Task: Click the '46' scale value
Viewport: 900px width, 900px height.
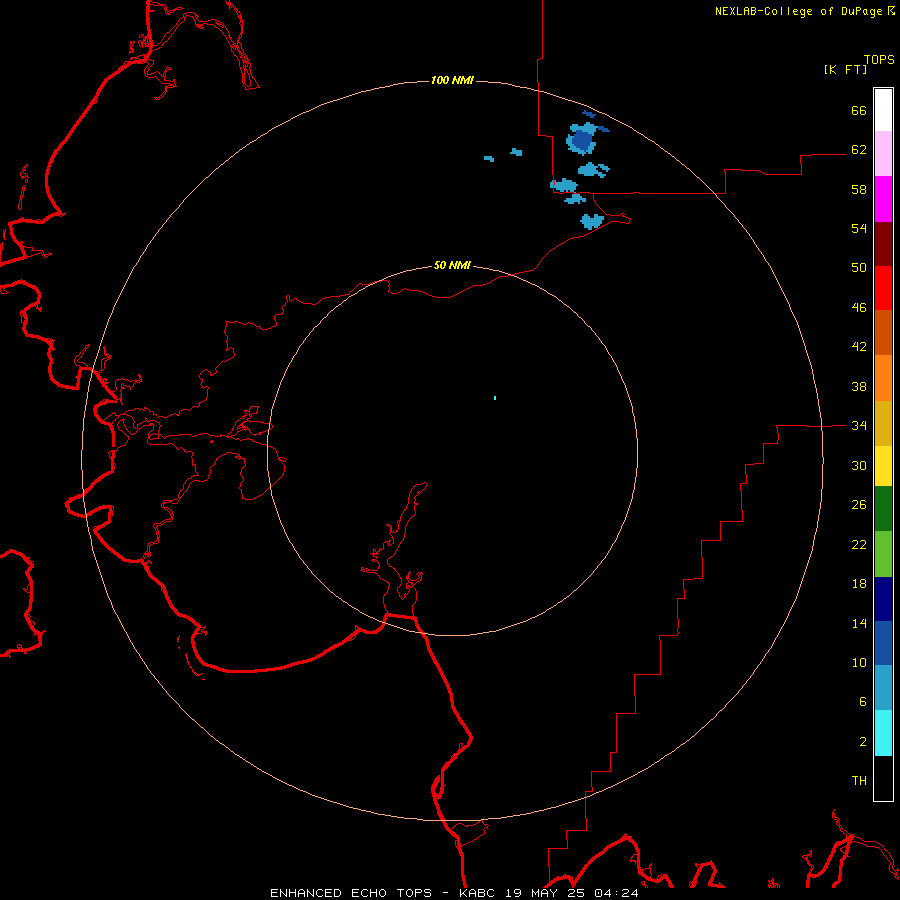Action: pyautogui.click(x=859, y=308)
